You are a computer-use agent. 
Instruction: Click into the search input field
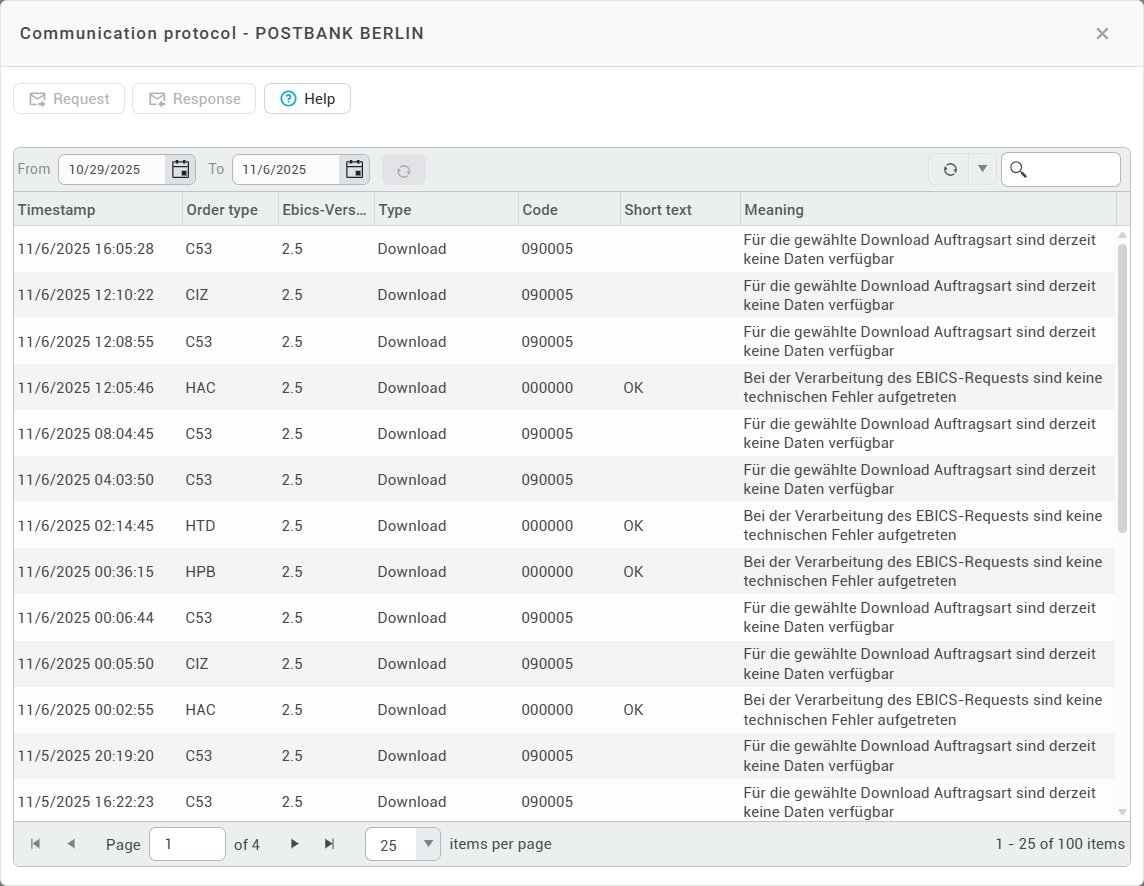click(1072, 169)
